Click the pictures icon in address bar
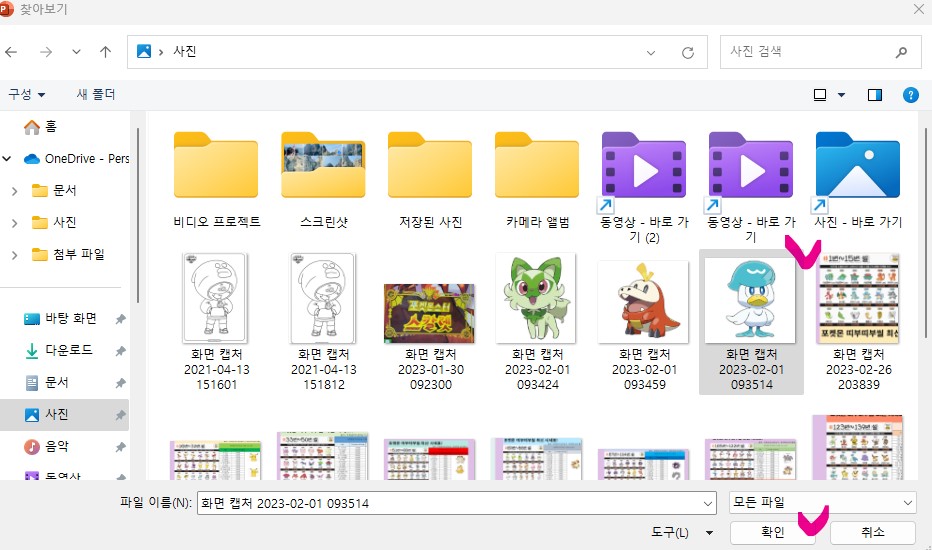 click(144, 51)
